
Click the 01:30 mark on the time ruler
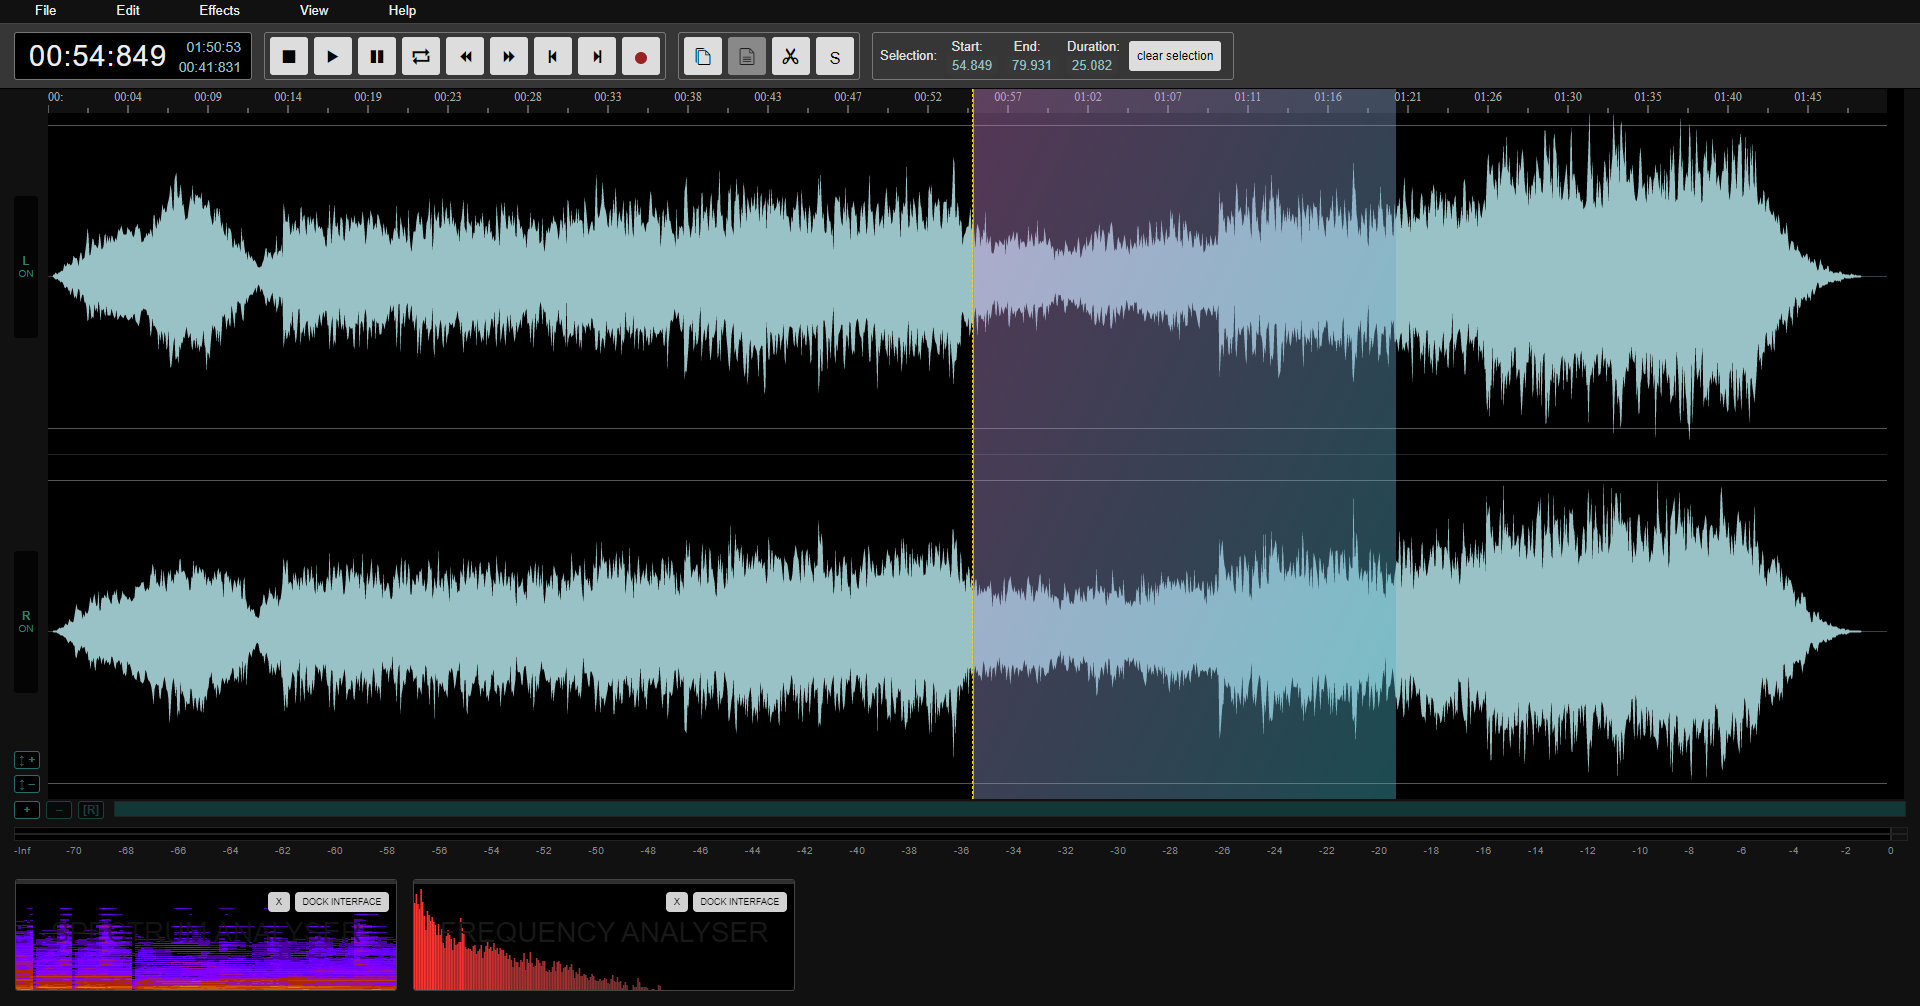1568,97
